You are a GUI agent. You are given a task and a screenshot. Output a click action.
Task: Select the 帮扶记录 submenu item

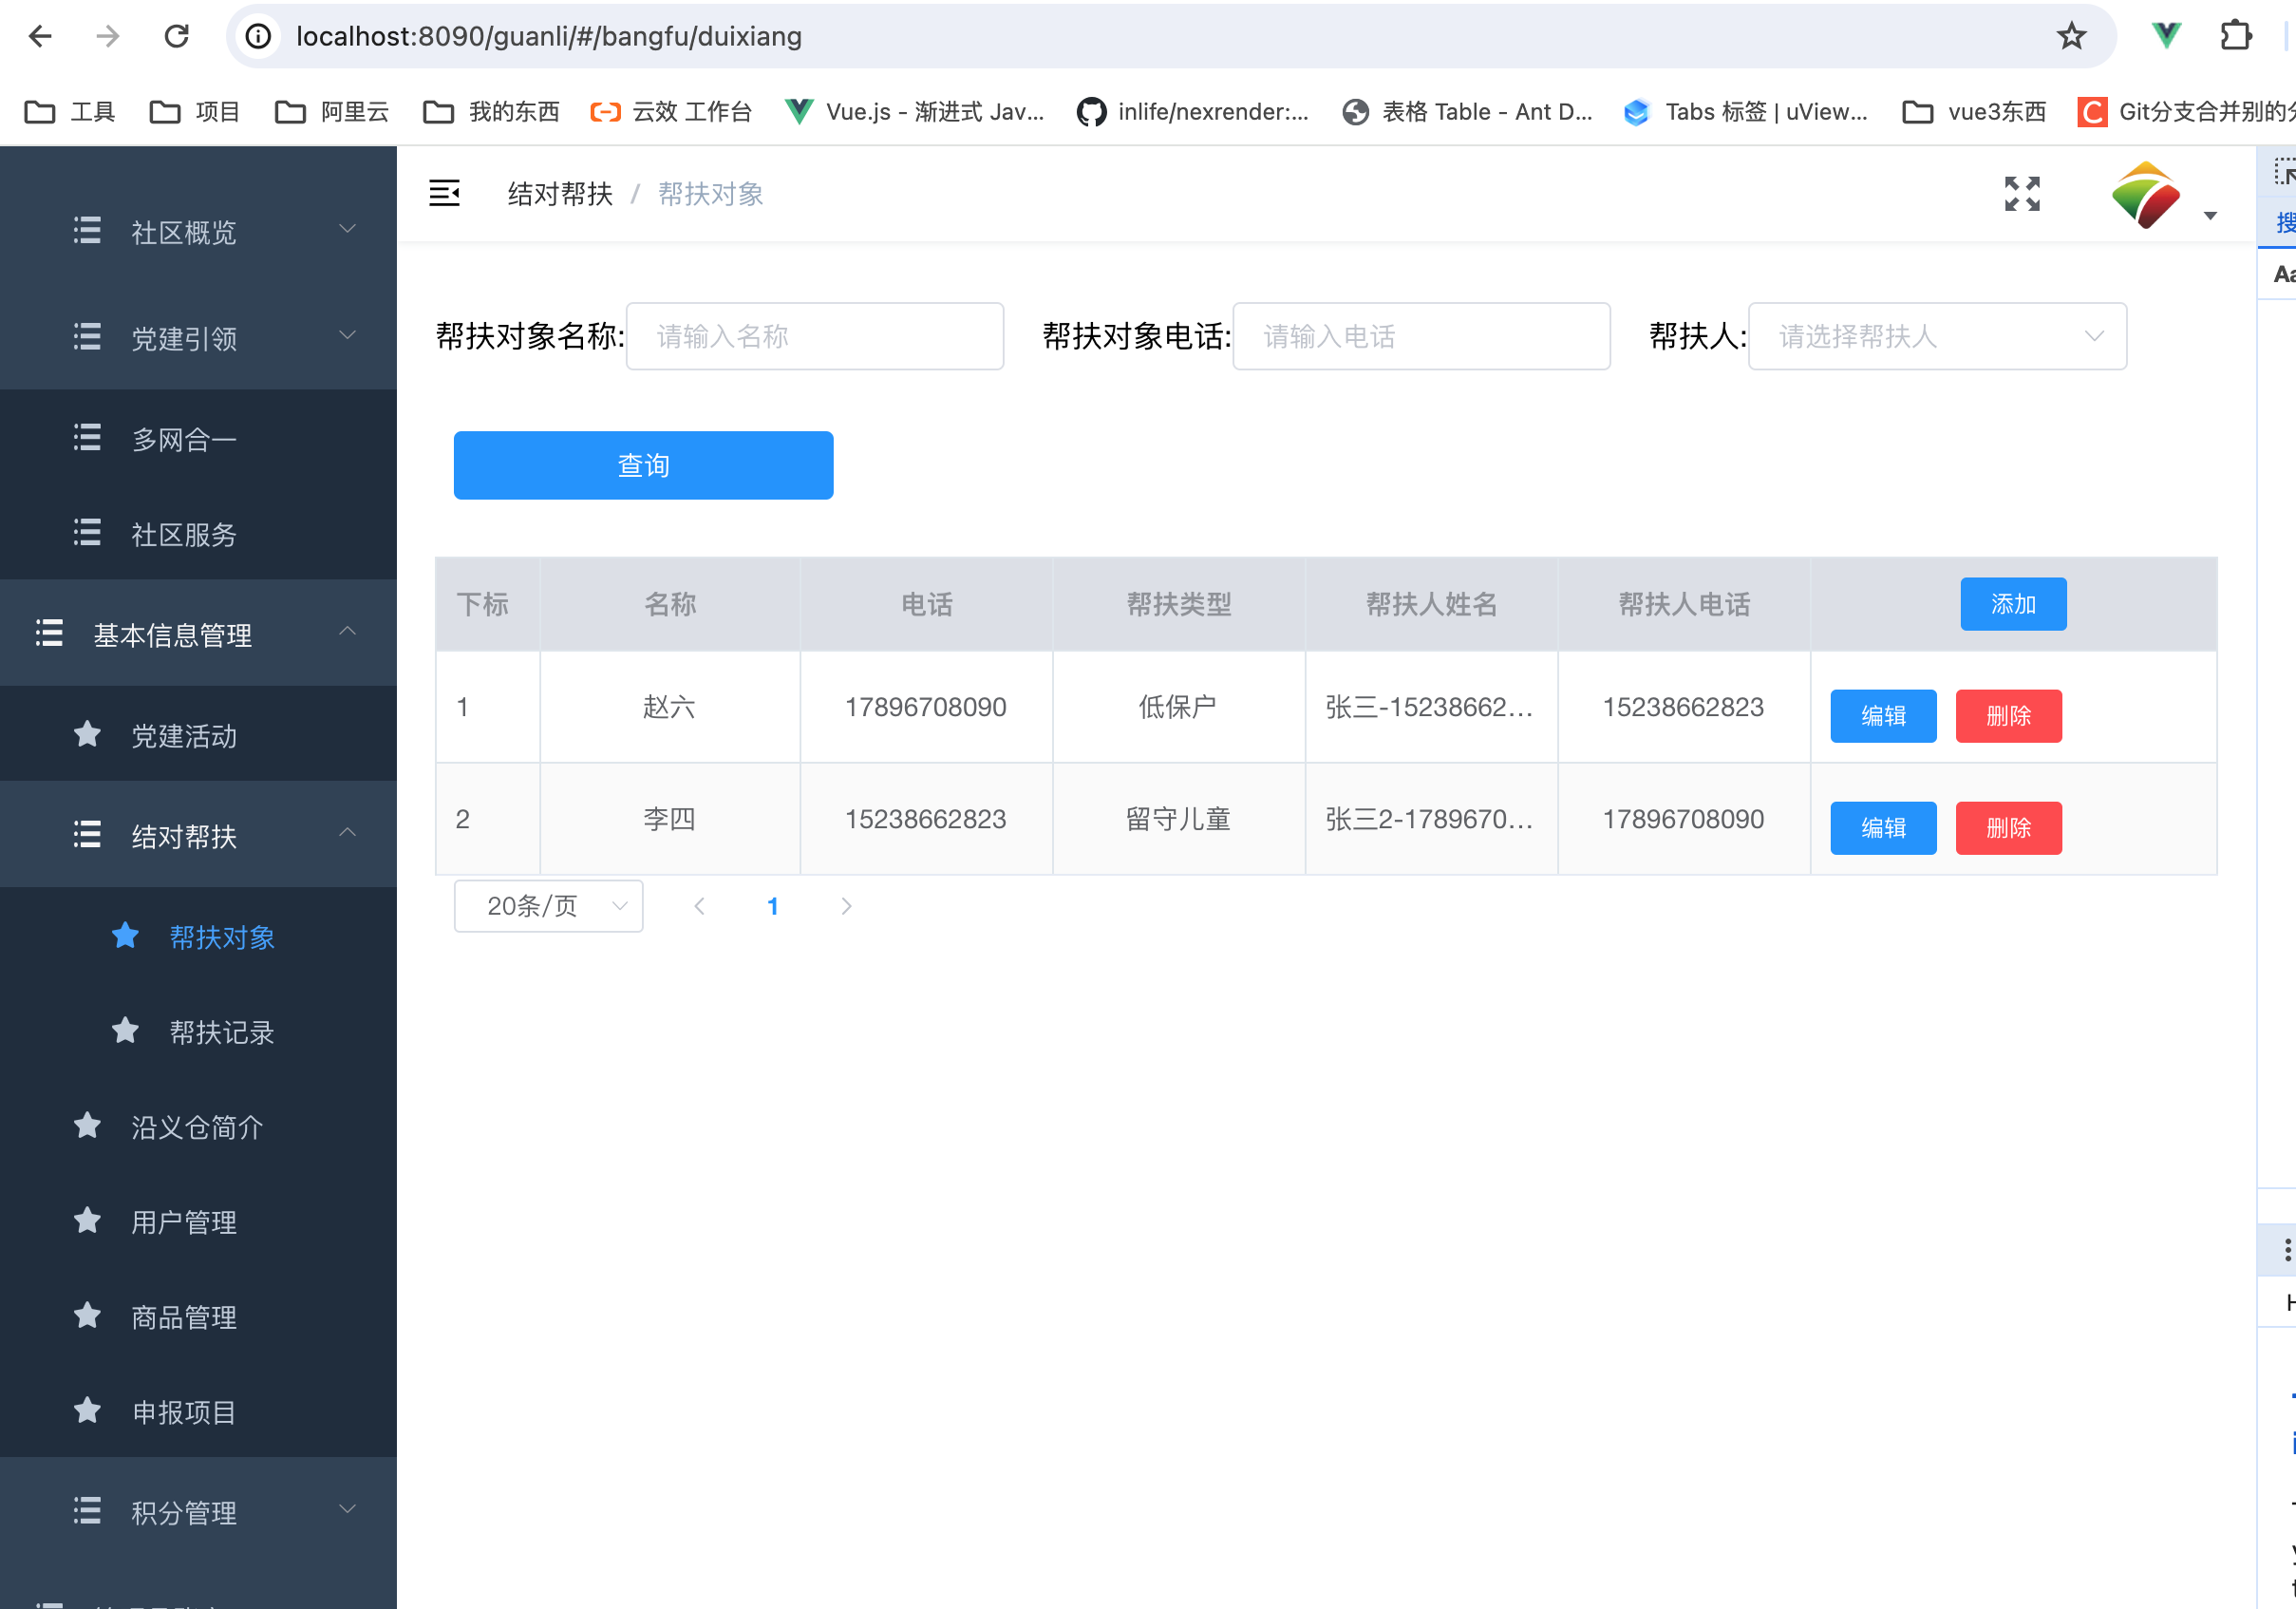198,1031
